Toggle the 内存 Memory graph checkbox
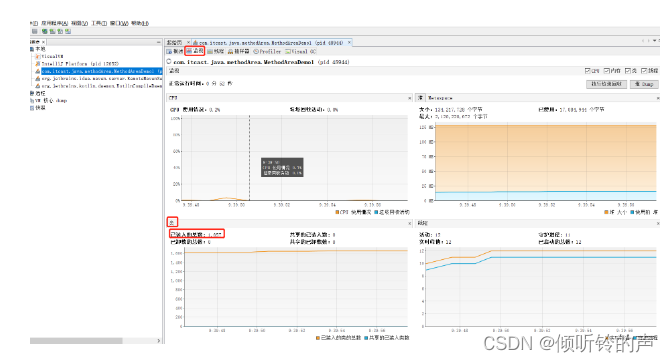Image resolution: width=670 pixels, height=362 pixels. 606,71
